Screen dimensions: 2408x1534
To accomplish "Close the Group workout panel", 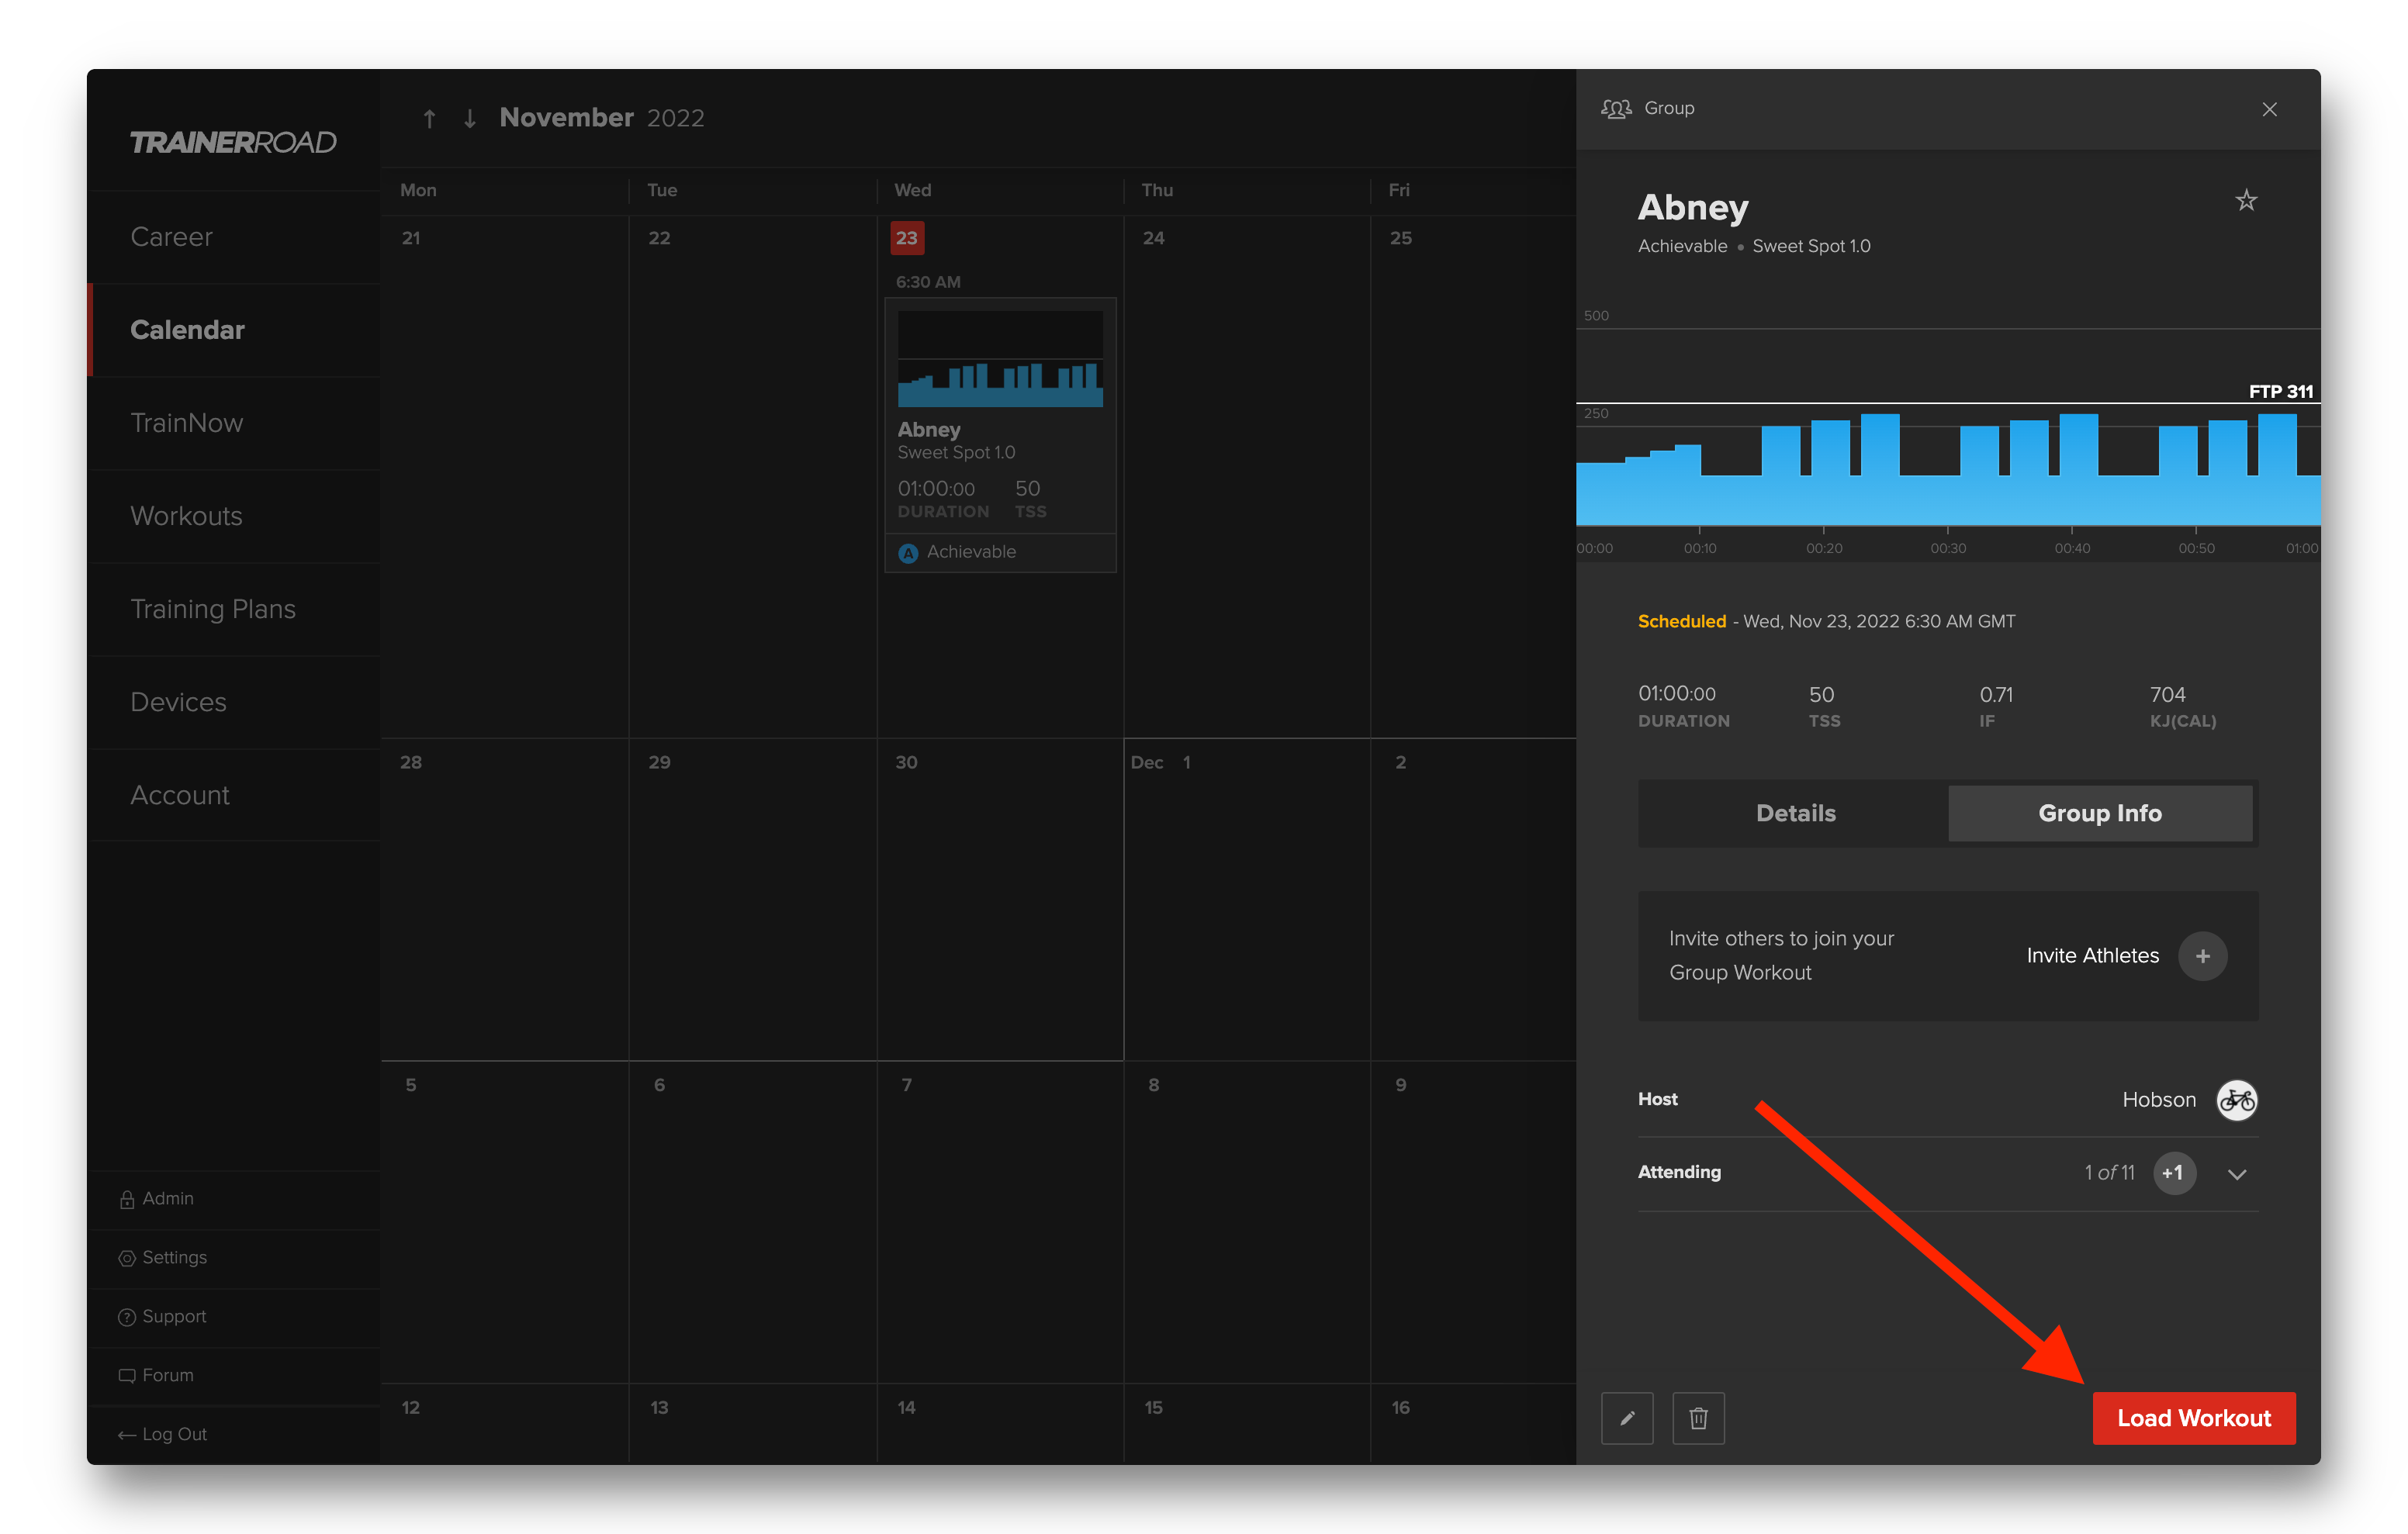I will pos(2269,109).
